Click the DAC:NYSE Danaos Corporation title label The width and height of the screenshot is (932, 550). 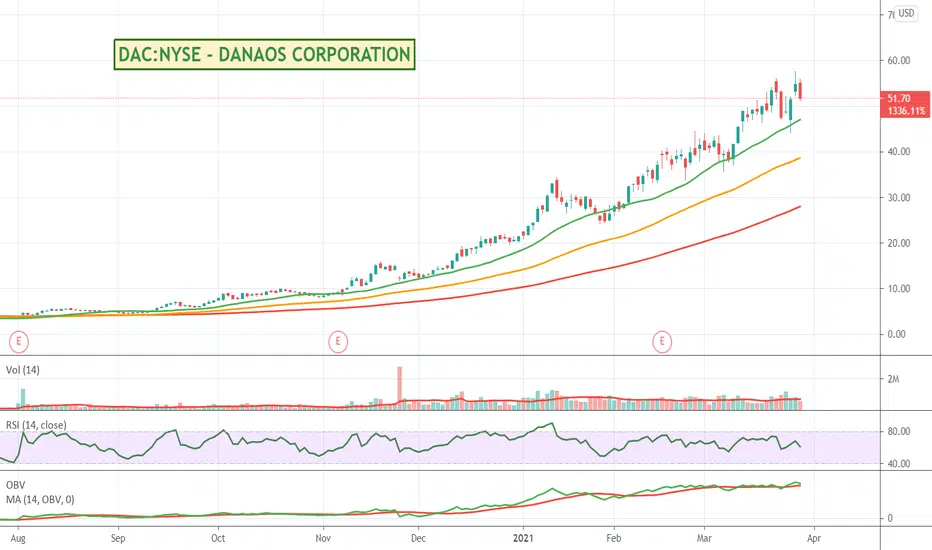tap(265, 55)
